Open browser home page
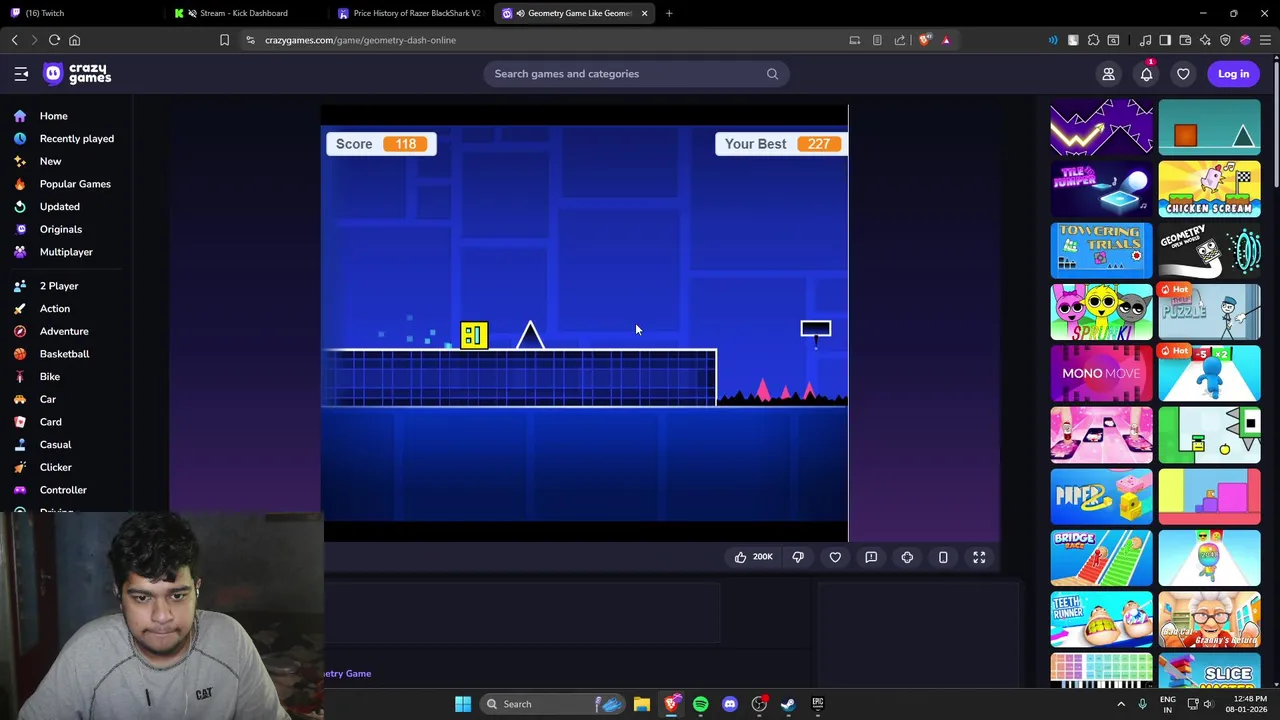This screenshot has height=720, width=1280. click(74, 40)
